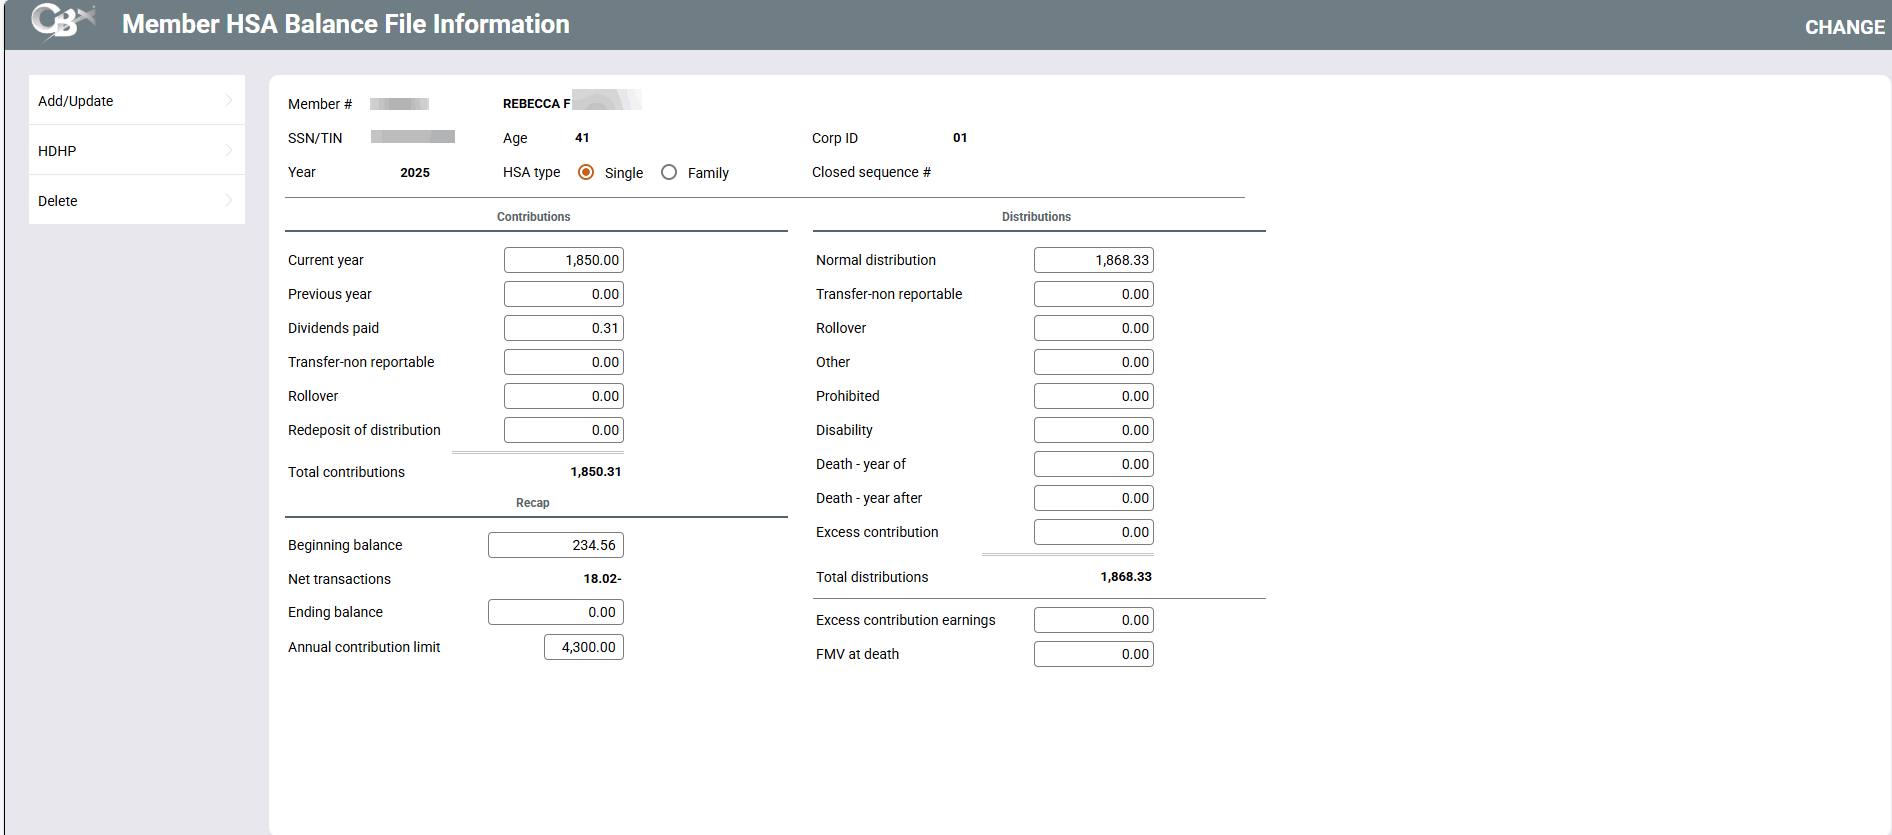The width and height of the screenshot is (1892, 835).
Task: Click the Redeposit of distribution field
Action: (564, 430)
